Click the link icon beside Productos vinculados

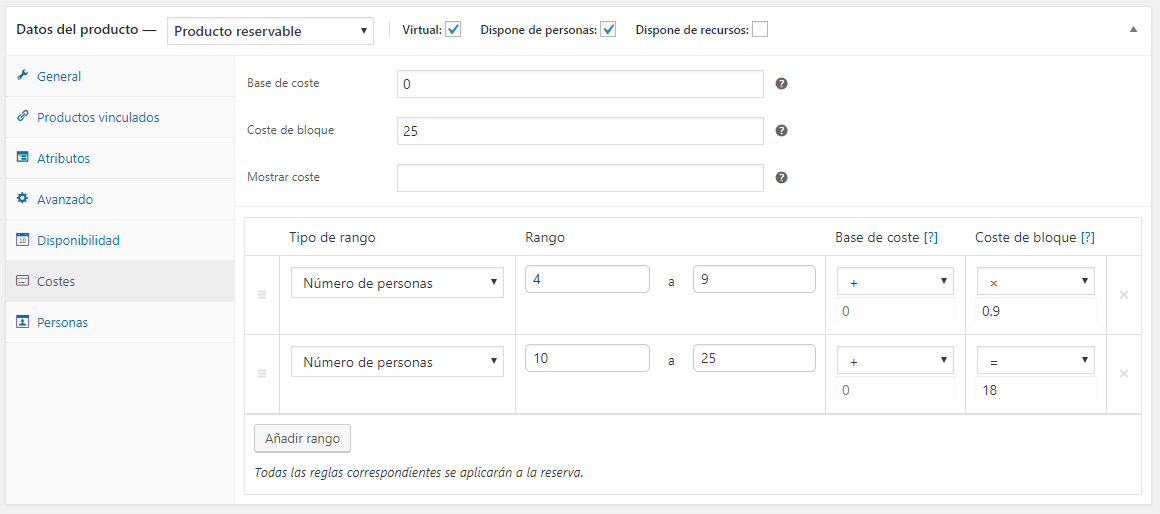tap(22, 117)
